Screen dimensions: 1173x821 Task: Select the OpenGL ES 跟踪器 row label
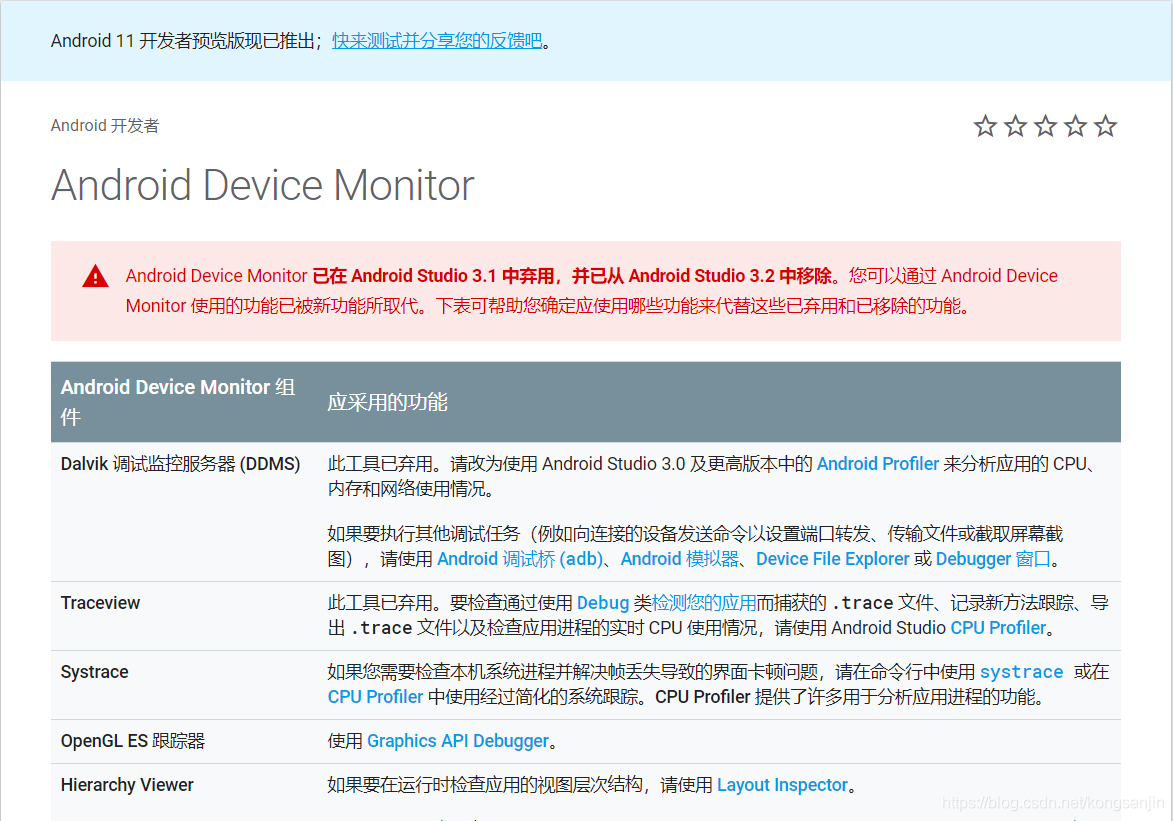point(132,741)
